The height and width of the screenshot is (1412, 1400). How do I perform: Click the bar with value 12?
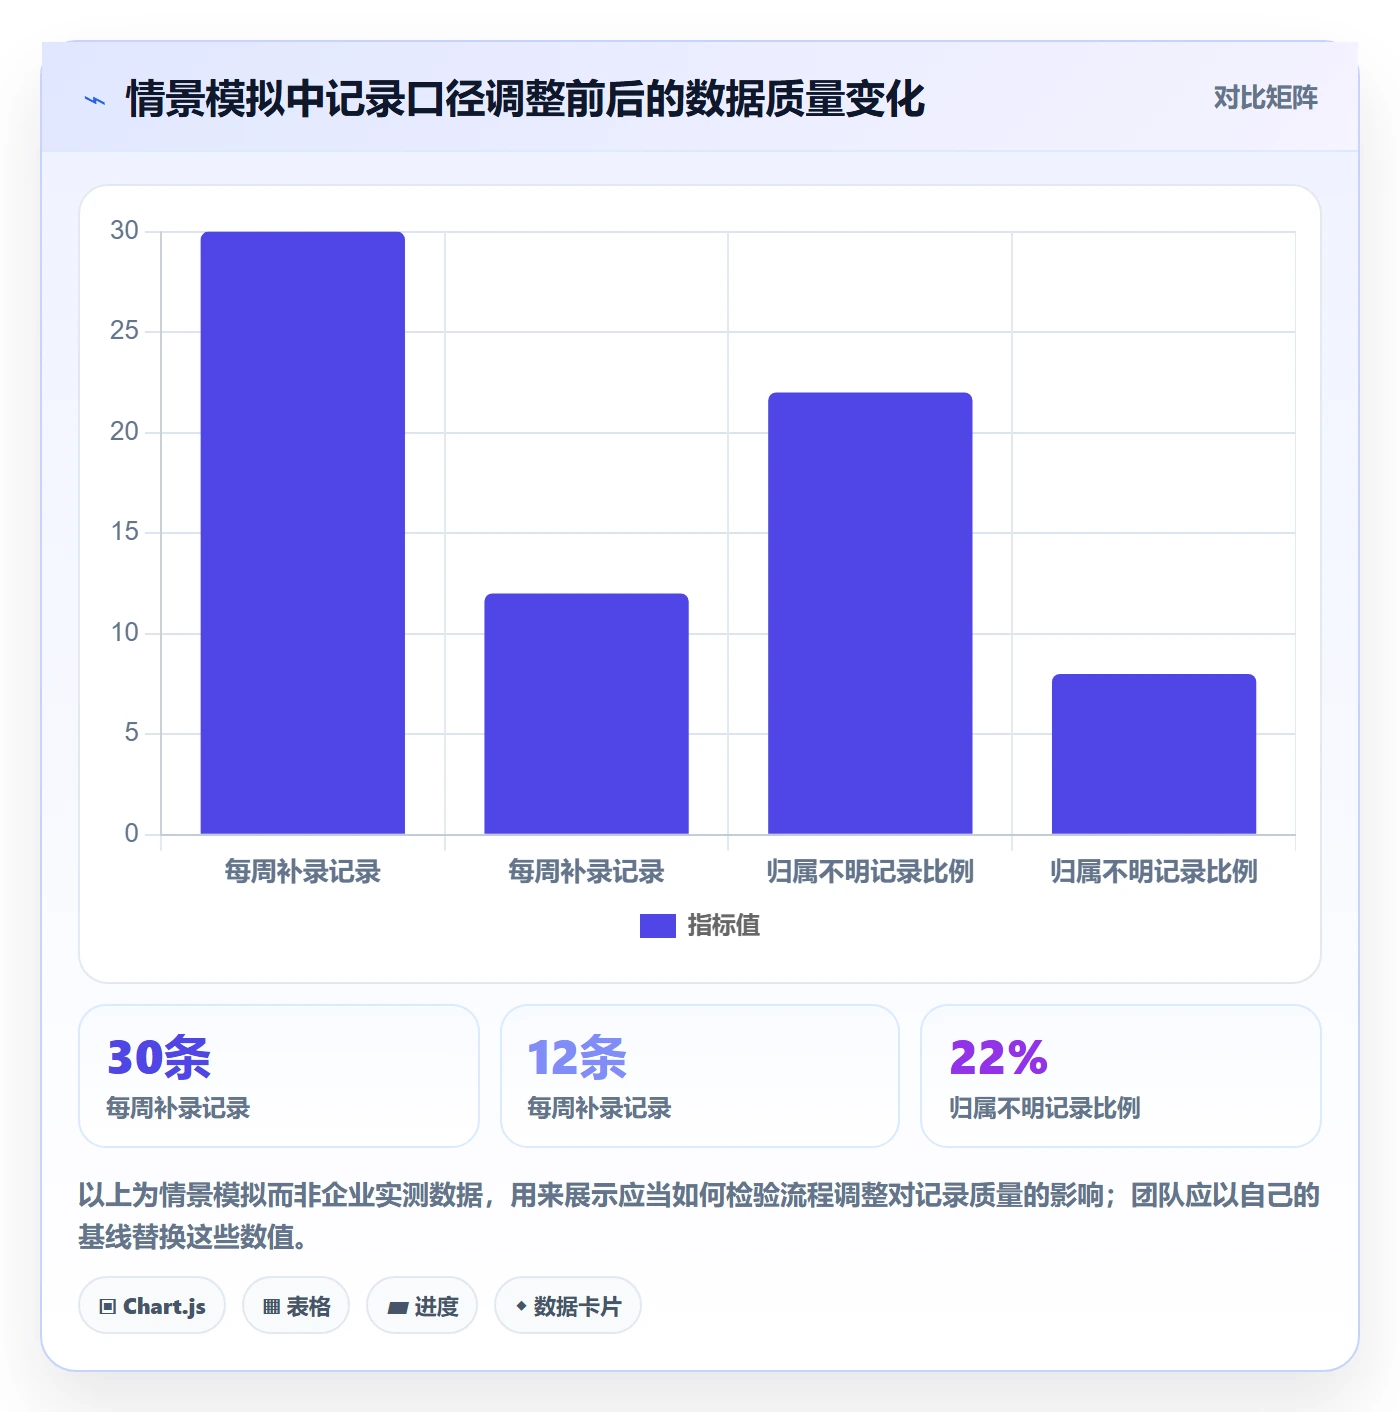[587, 714]
